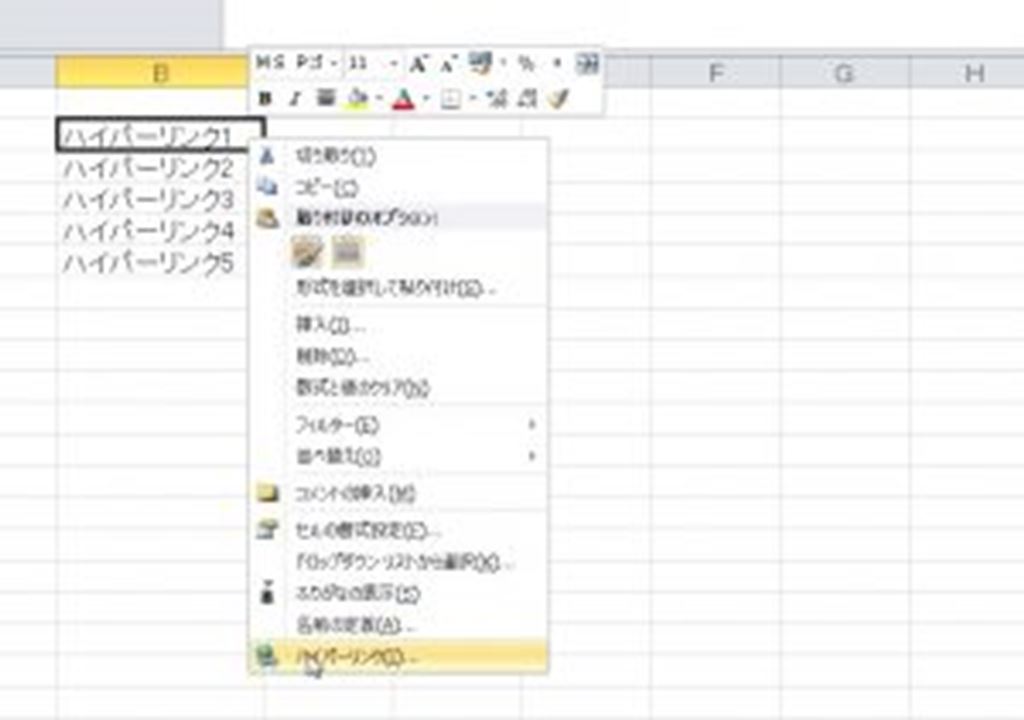This screenshot has height=720, width=1024.
Task: Click the merge and center icon
Action: [x=588, y=64]
